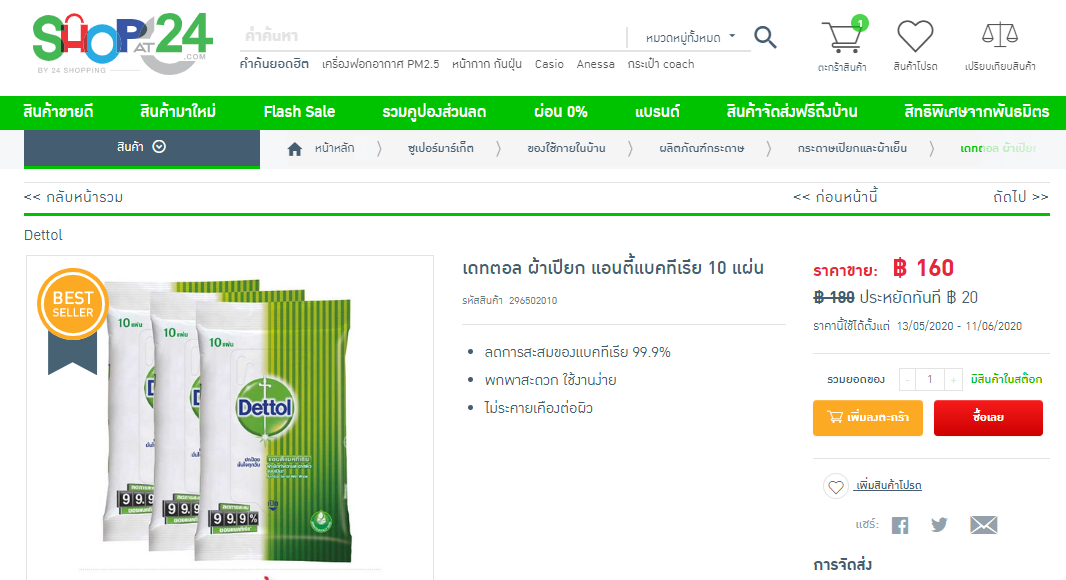Add product to favorites heart toggle
This screenshot has width=1066, height=580.
point(836,486)
